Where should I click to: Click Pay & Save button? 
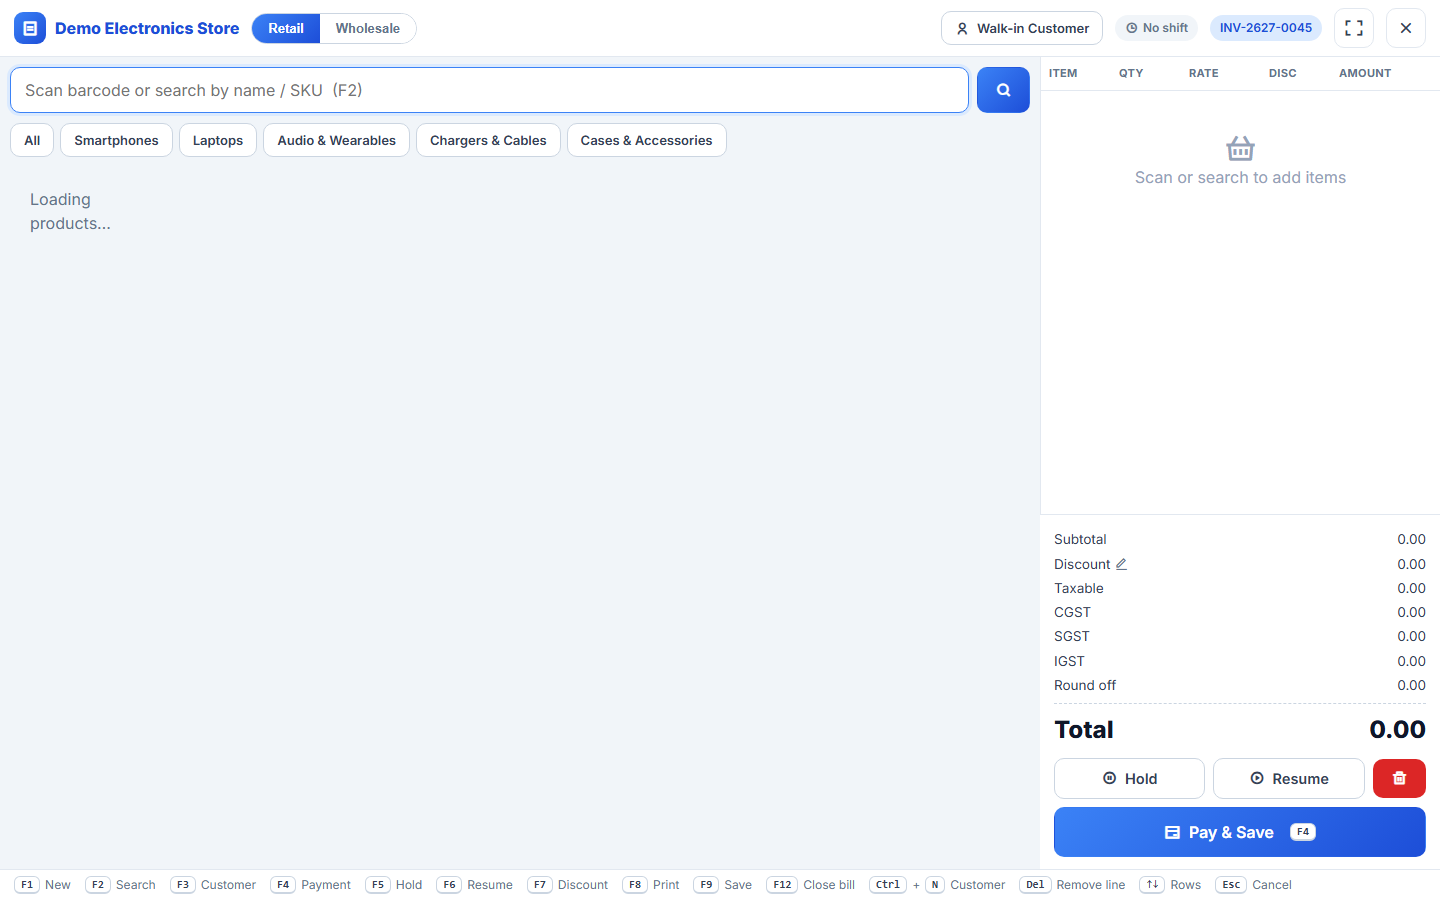coord(1240,832)
